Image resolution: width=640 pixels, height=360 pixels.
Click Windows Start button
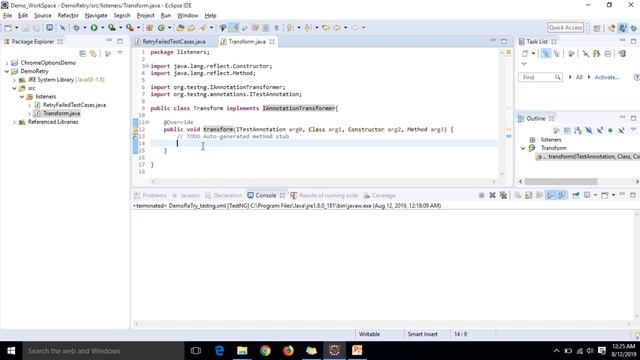(11, 351)
